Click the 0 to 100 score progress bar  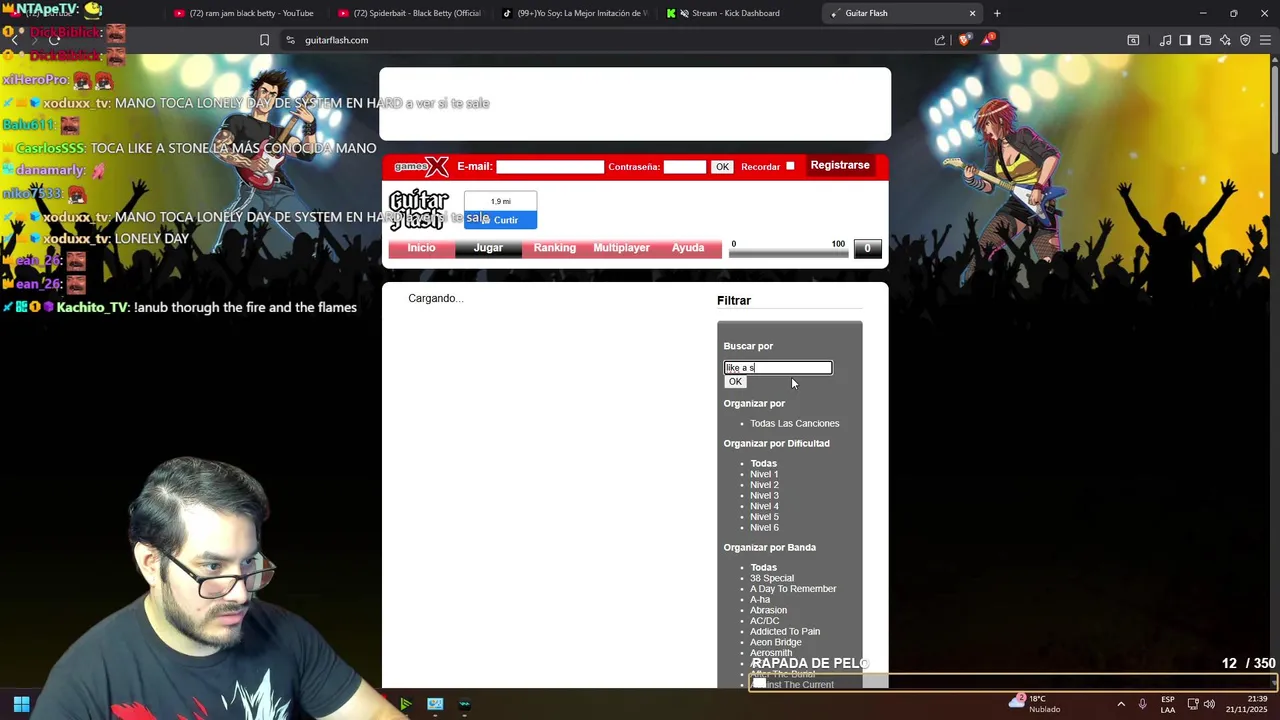[x=788, y=253]
